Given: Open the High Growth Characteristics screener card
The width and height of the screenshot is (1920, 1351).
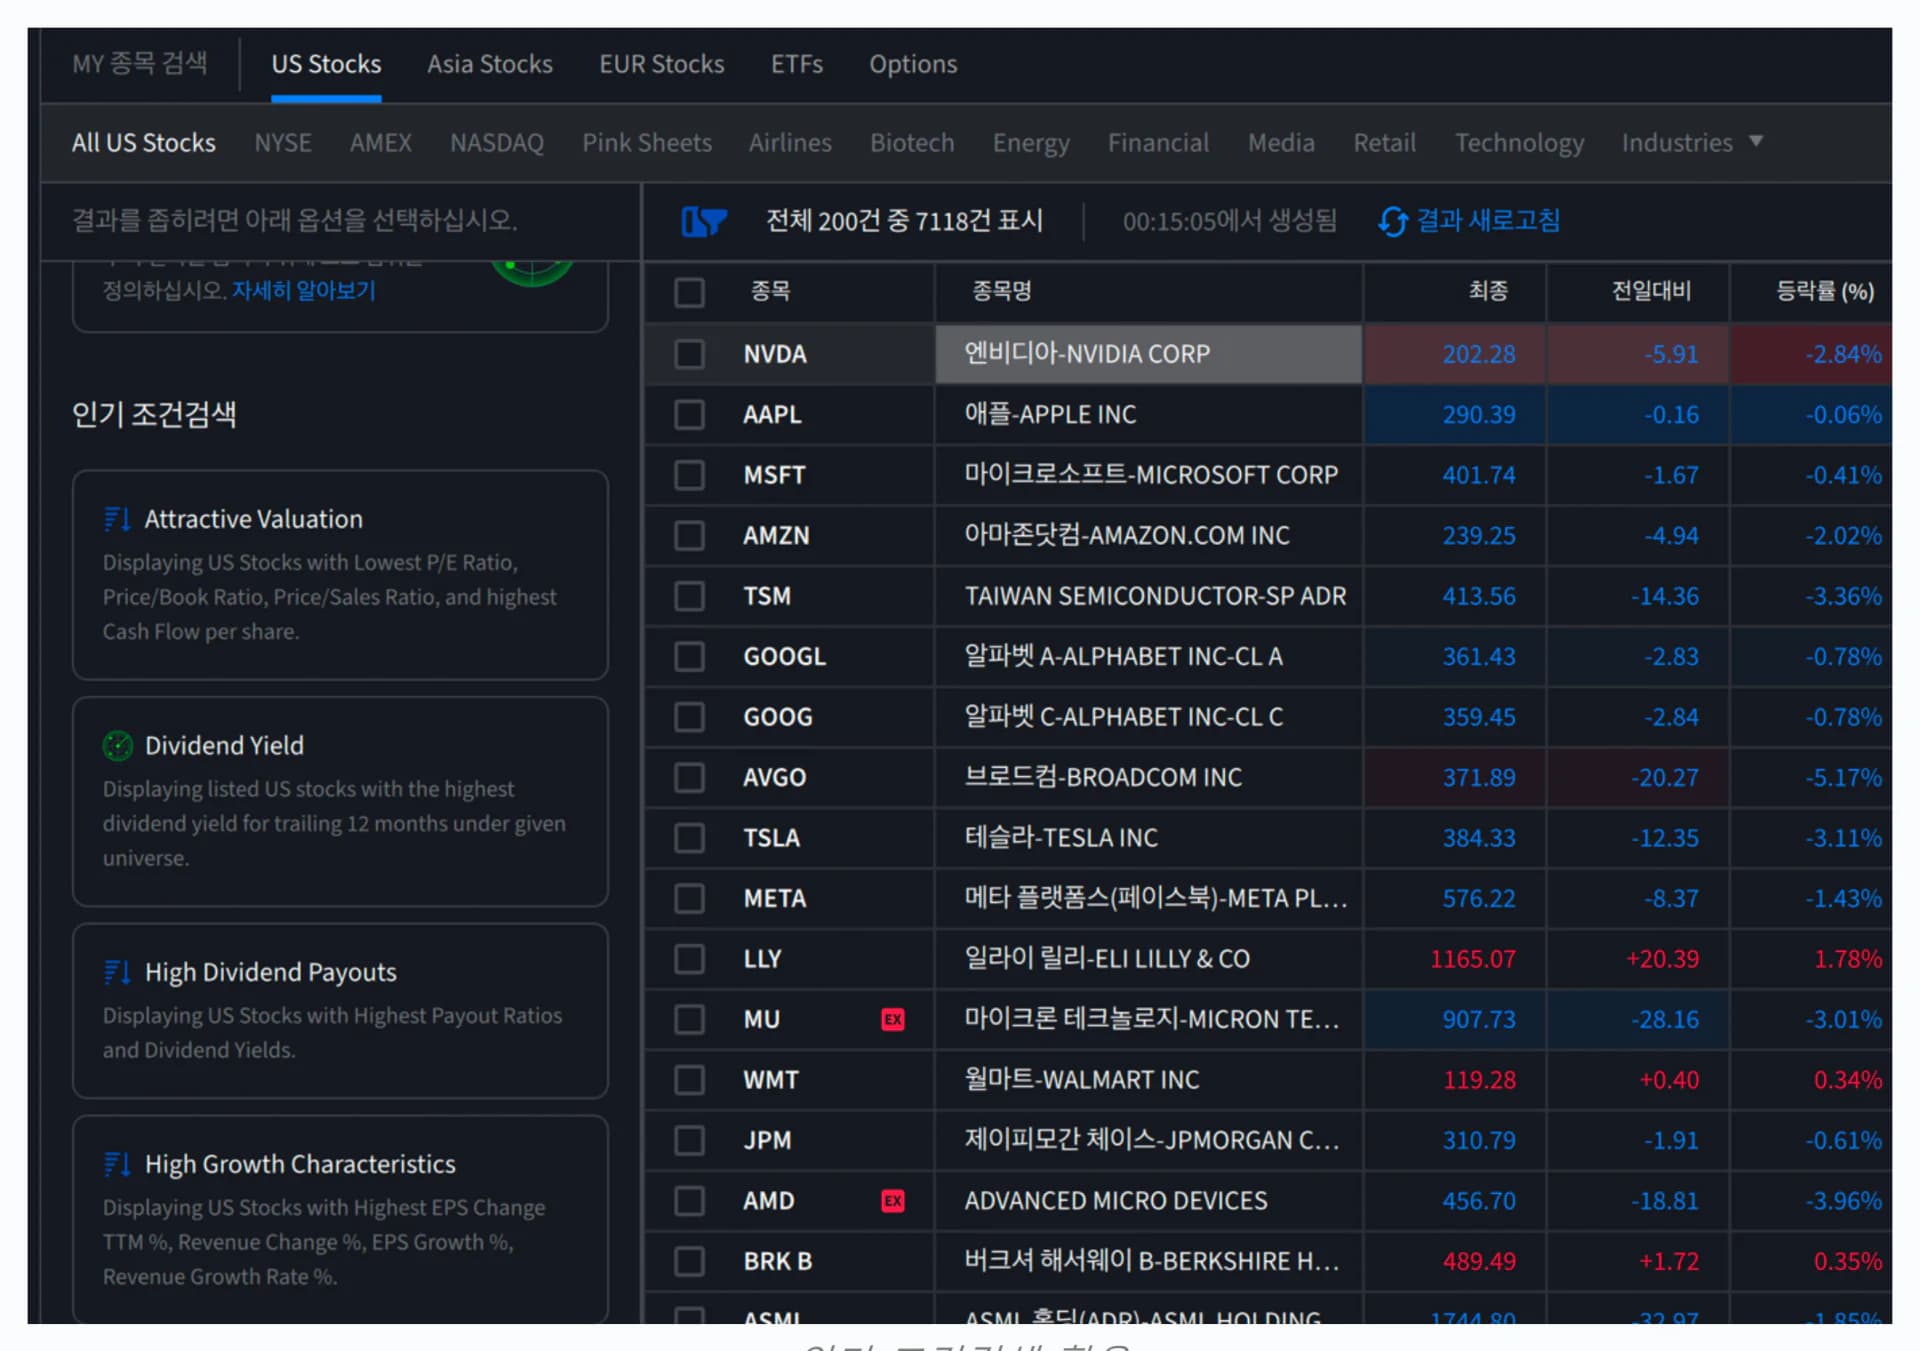Looking at the screenshot, I should click(x=340, y=1220).
